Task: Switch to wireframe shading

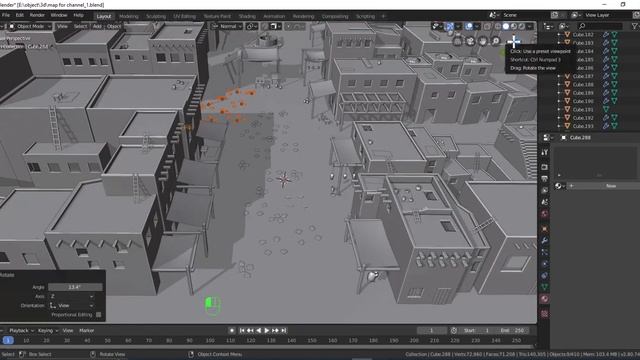Action: (498, 26)
